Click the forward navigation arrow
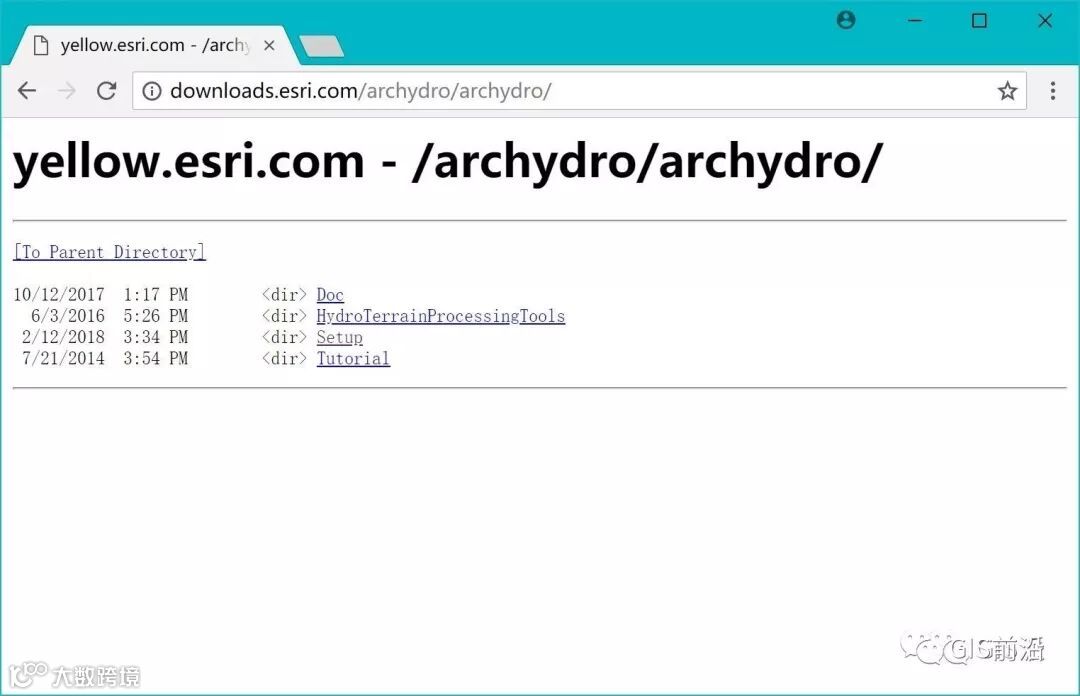 pyautogui.click(x=67, y=90)
